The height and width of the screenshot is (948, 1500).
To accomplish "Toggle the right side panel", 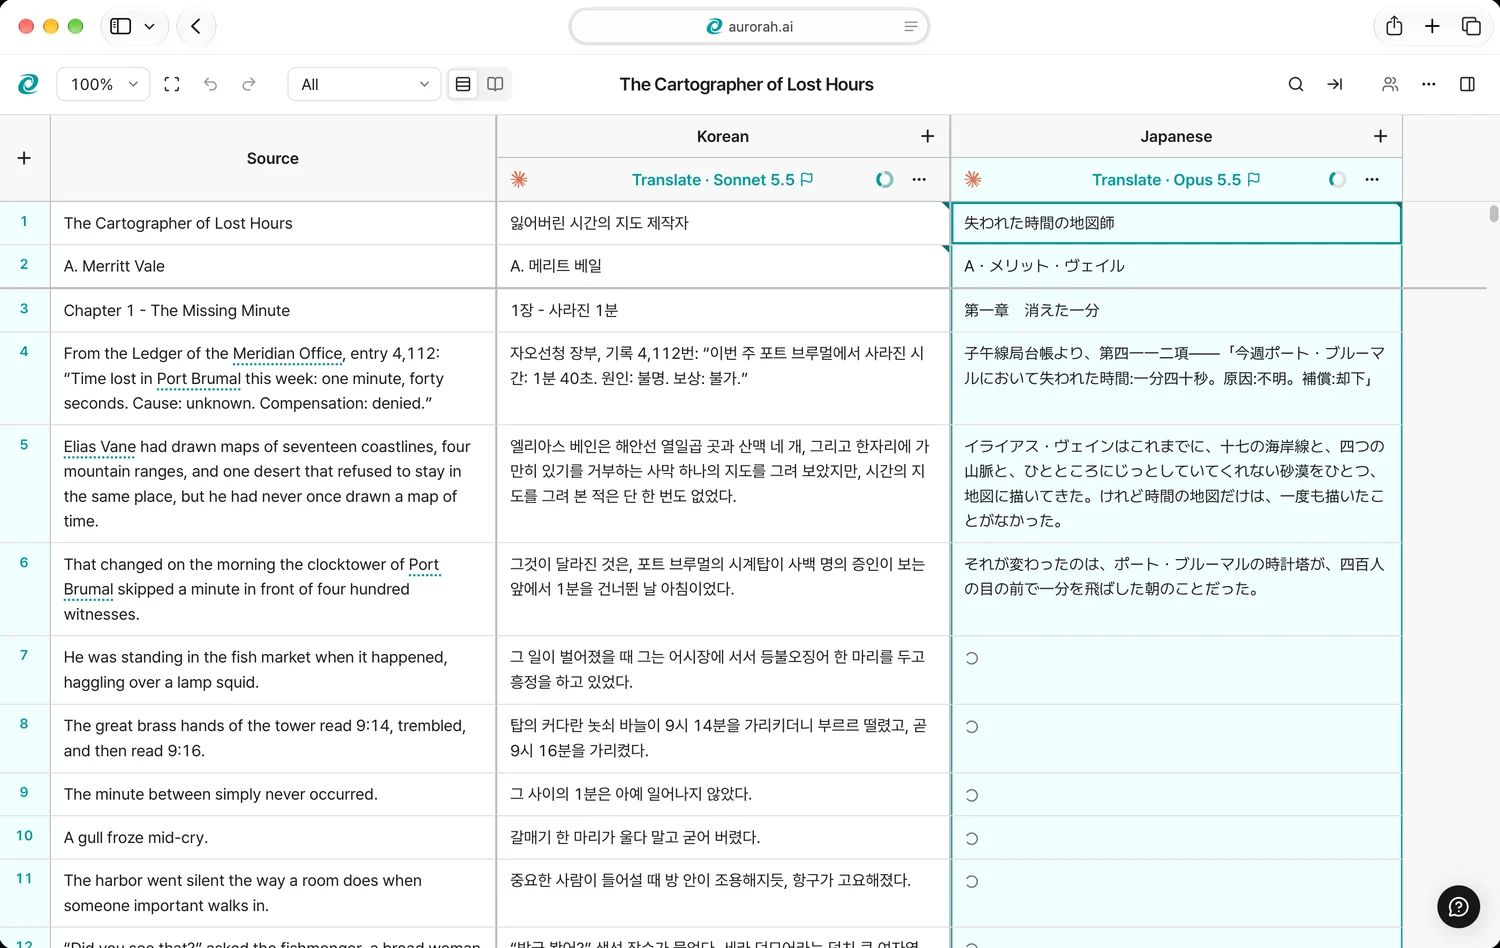I will pyautogui.click(x=1468, y=85).
